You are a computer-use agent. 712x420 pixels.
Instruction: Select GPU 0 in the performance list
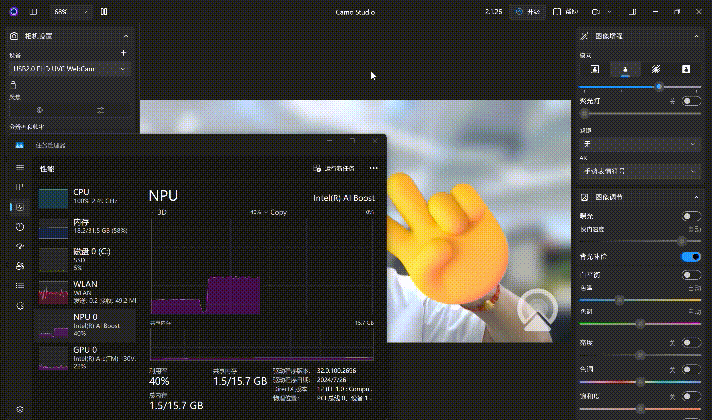tap(90, 355)
